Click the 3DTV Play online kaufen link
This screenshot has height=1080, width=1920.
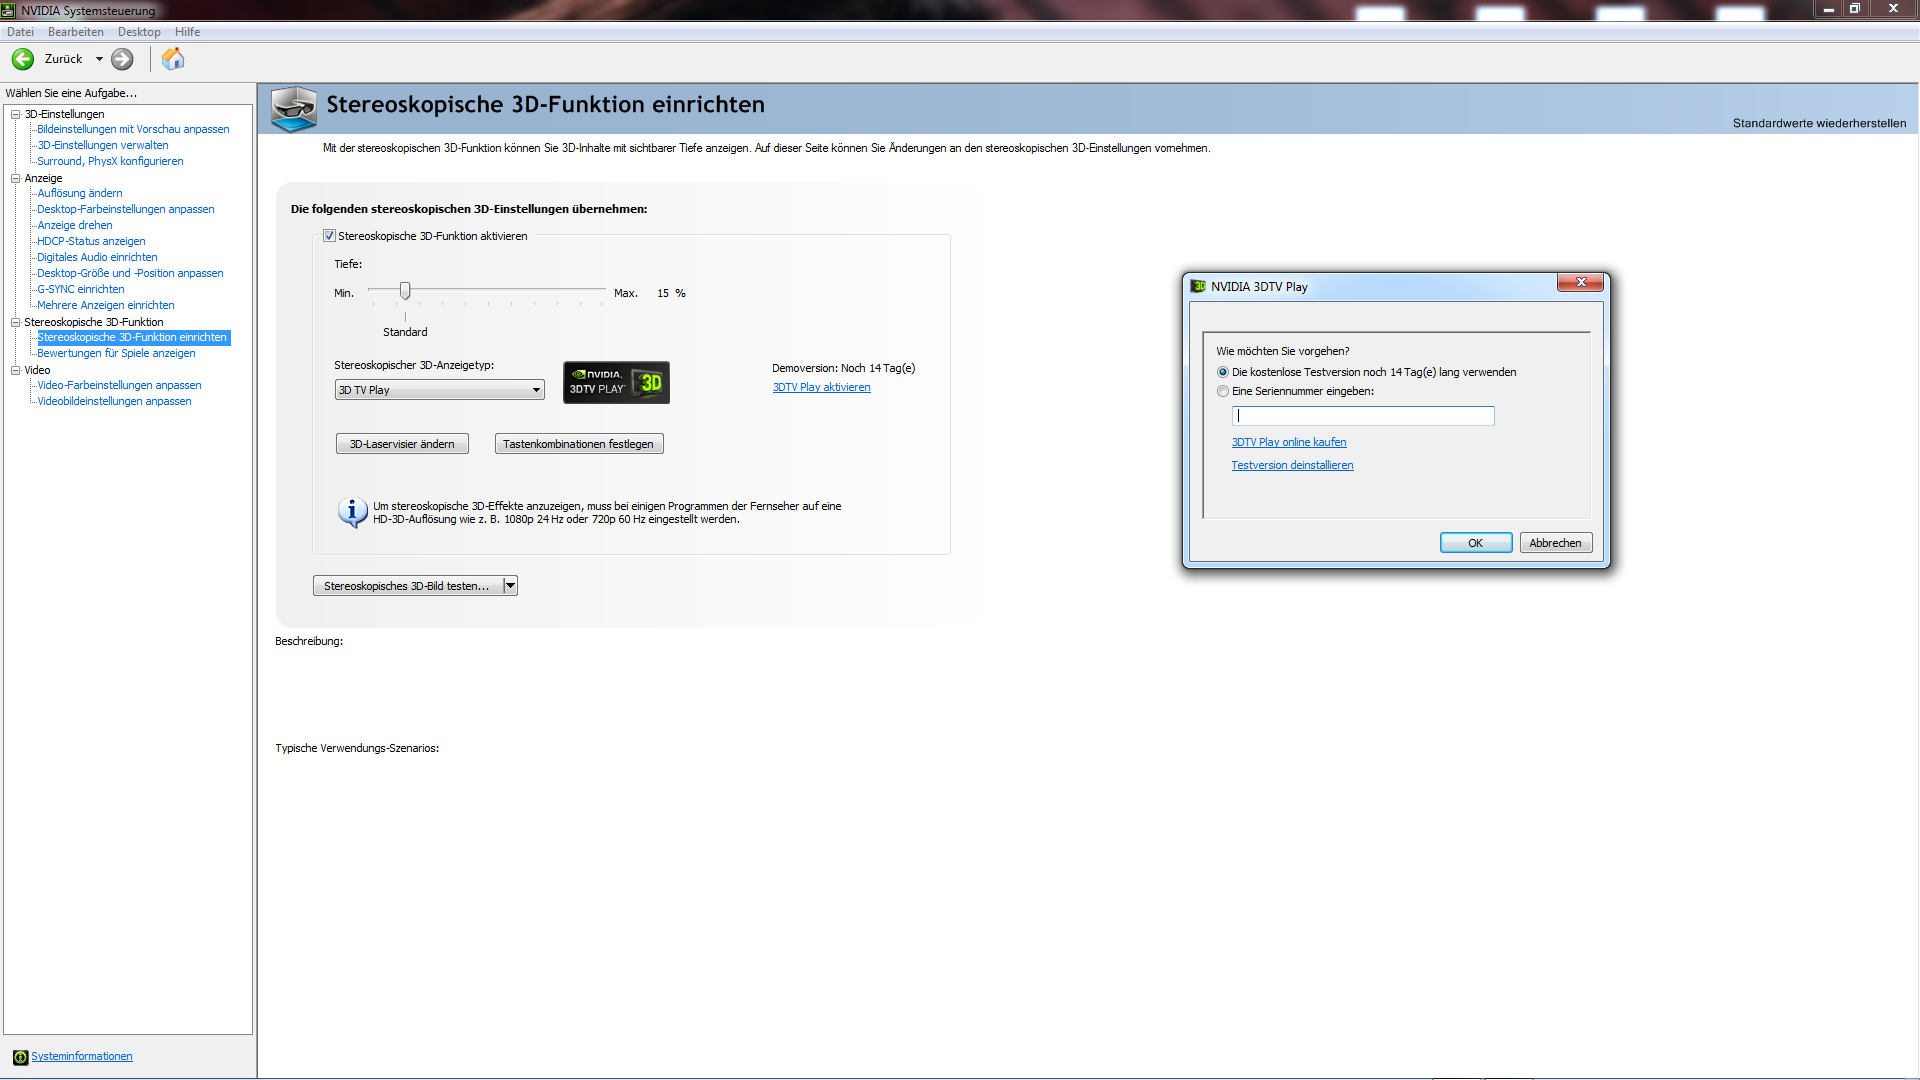pyautogui.click(x=1288, y=442)
